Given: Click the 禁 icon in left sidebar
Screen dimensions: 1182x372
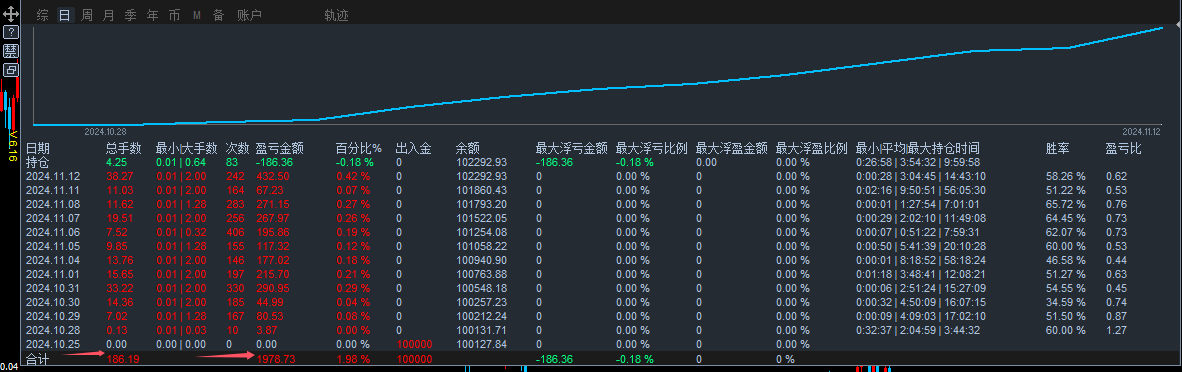Looking at the screenshot, I should coord(11,51).
